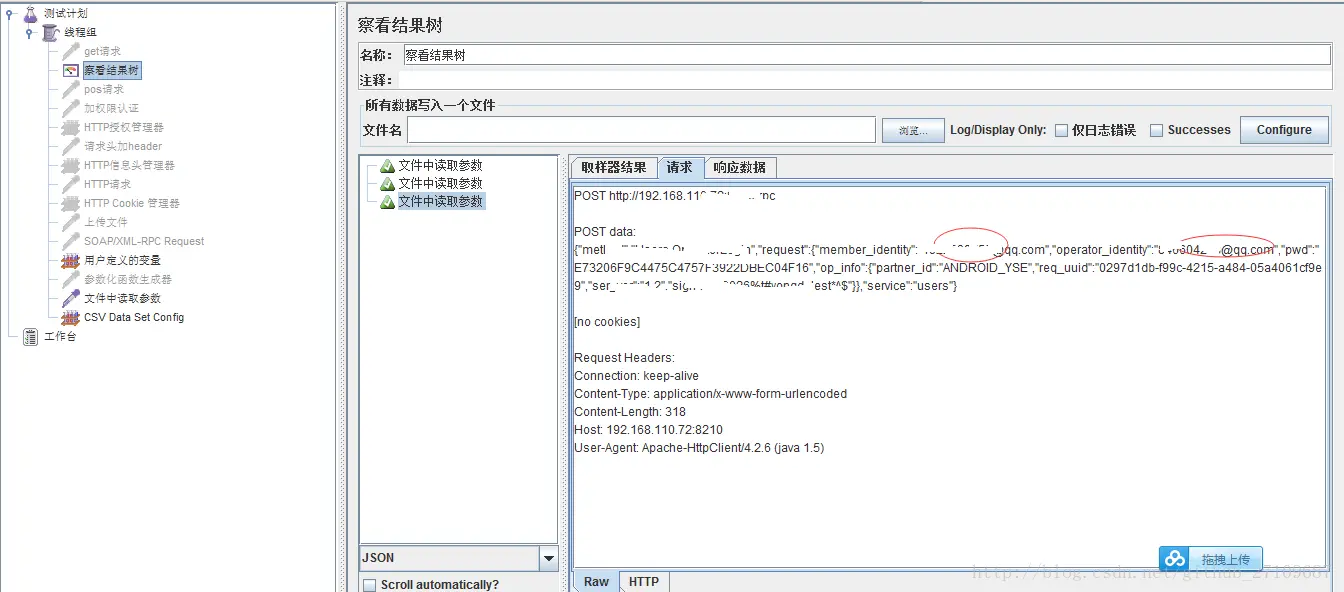Click the config icon beside HTTP信息头管理器

71,166
